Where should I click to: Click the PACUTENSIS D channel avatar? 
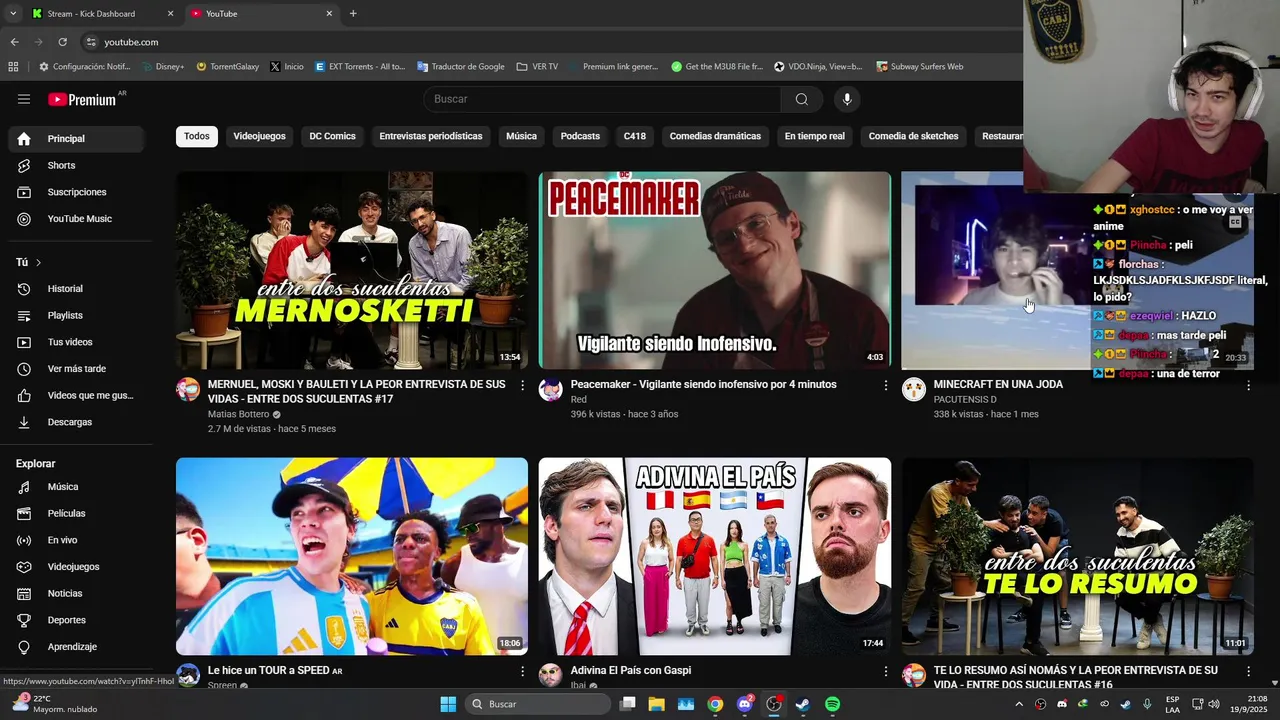(x=914, y=390)
